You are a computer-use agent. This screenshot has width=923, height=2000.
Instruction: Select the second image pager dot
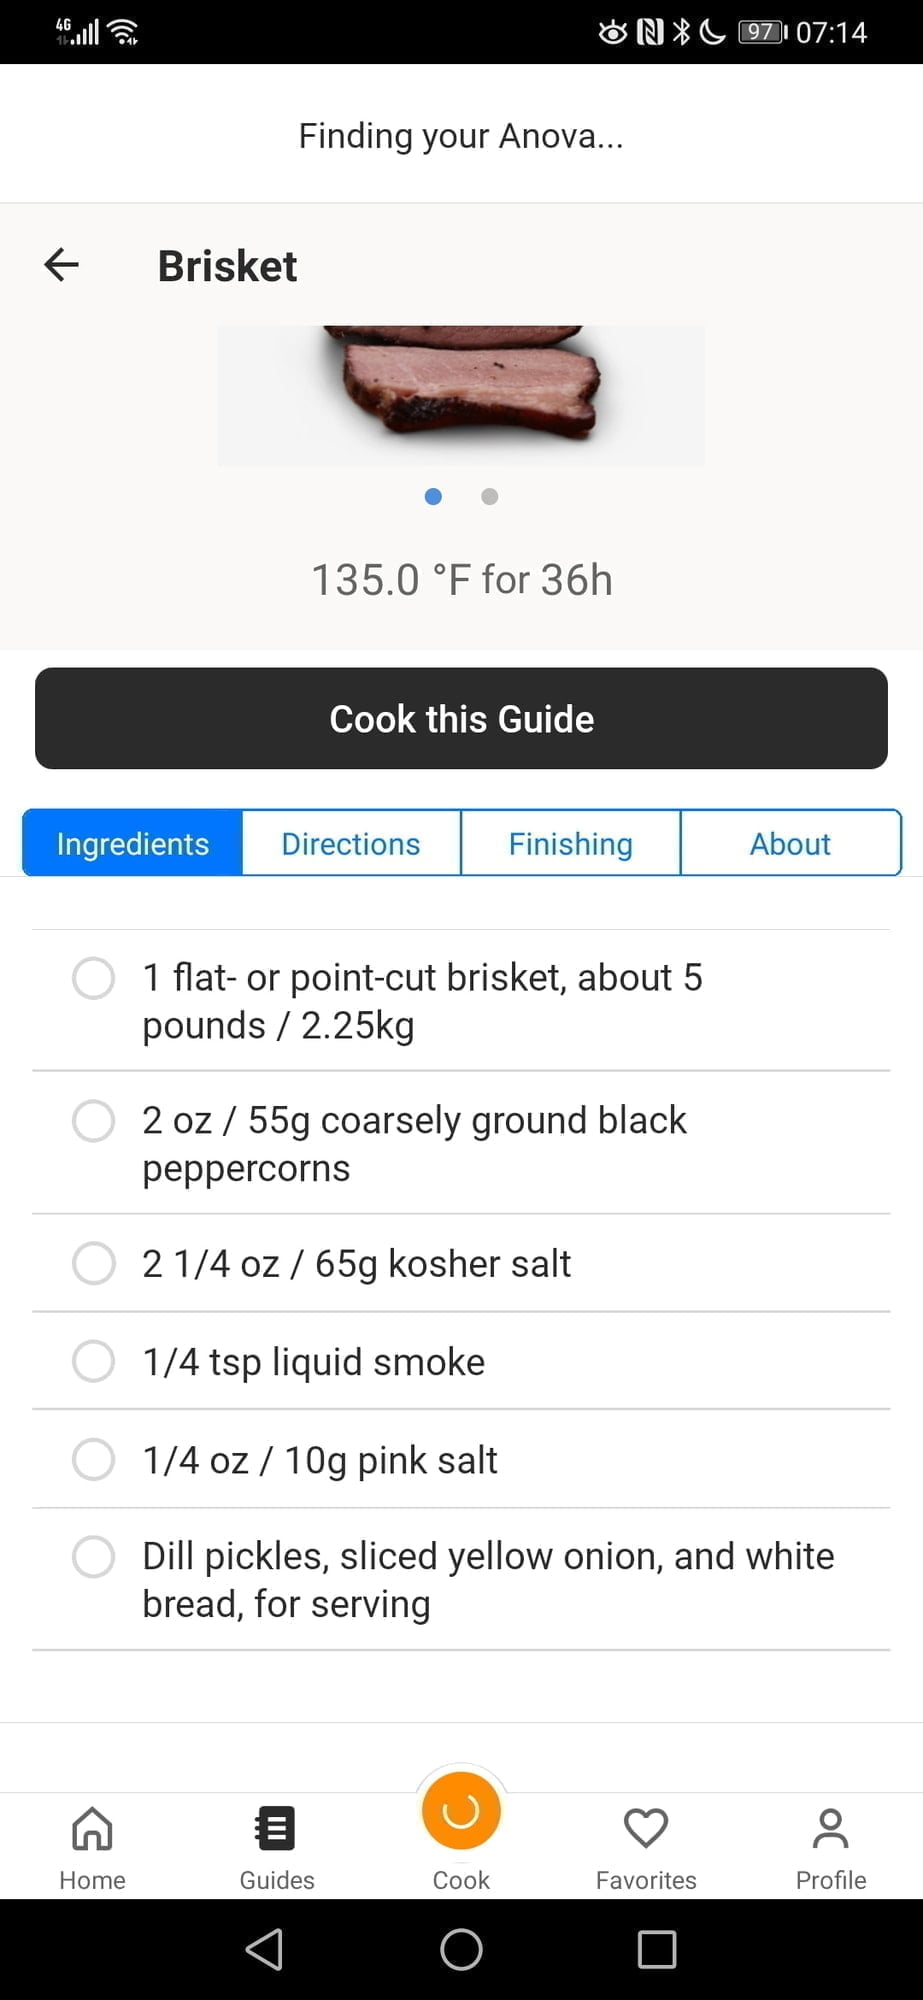(x=489, y=497)
